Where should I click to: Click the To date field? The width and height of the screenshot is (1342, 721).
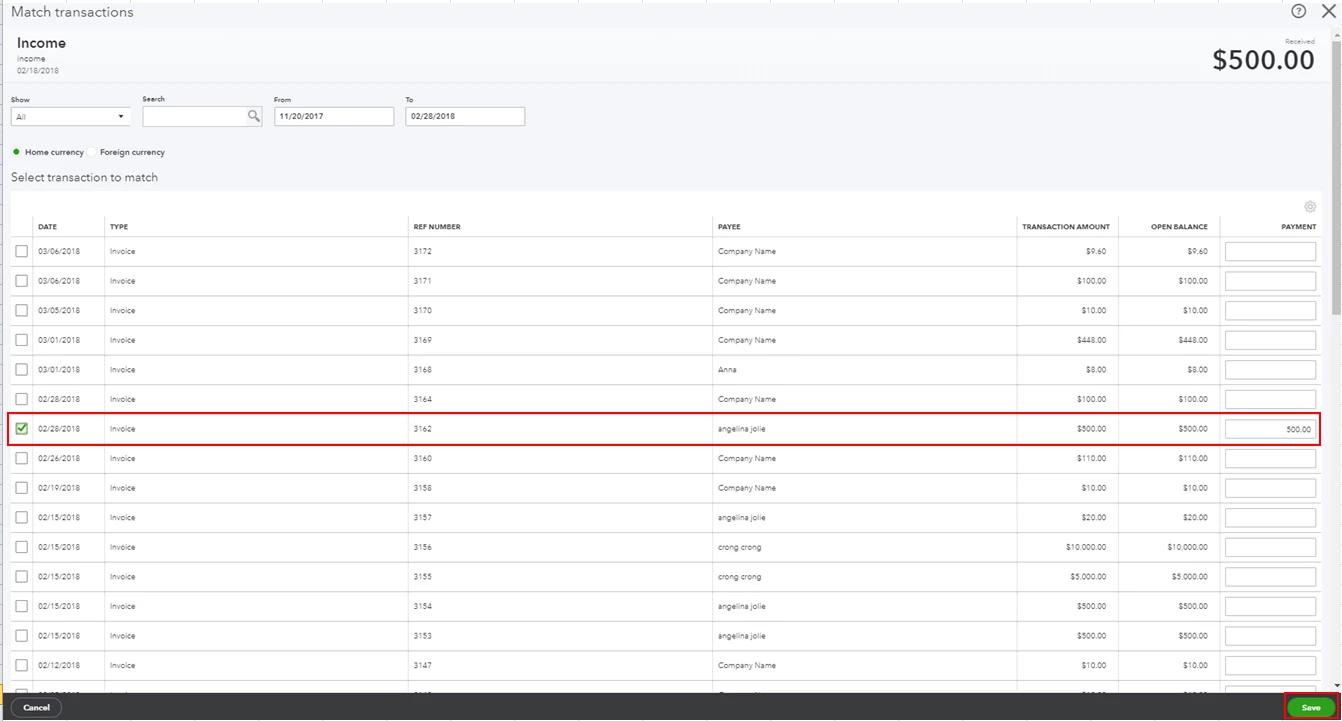pyautogui.click(x=465, y=116)
